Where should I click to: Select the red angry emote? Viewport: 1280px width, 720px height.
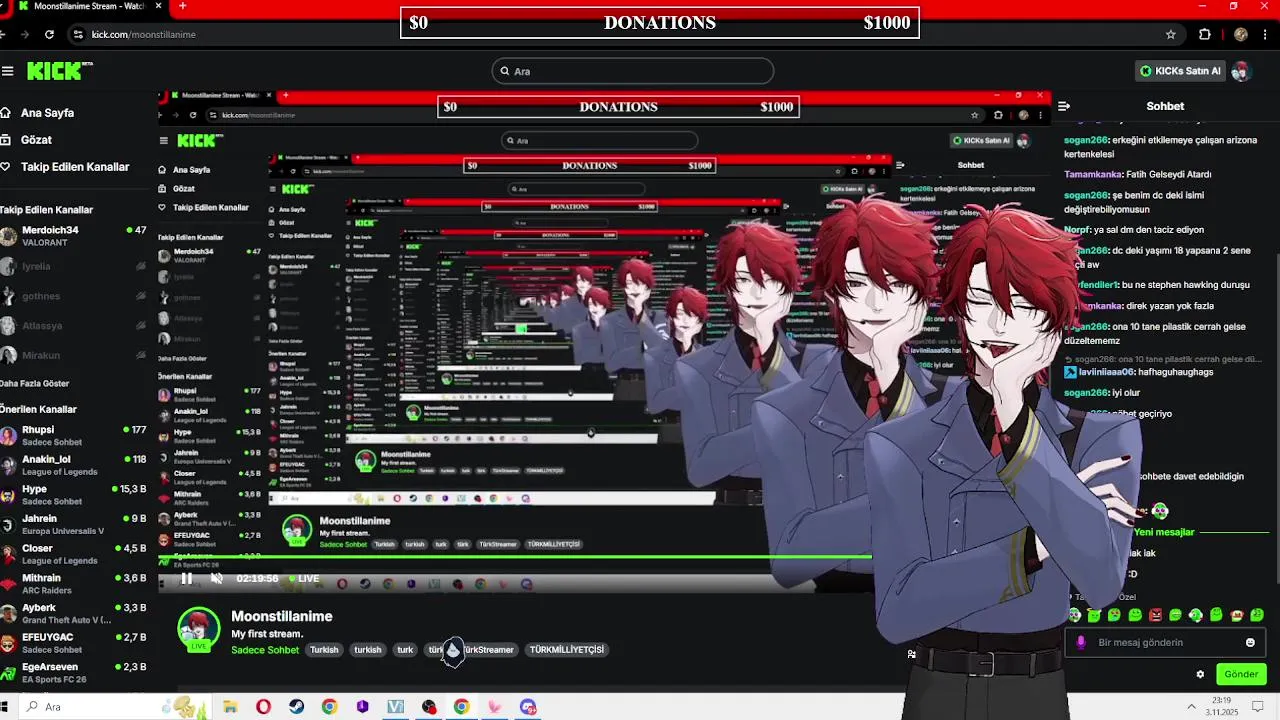click(1156, 615)
